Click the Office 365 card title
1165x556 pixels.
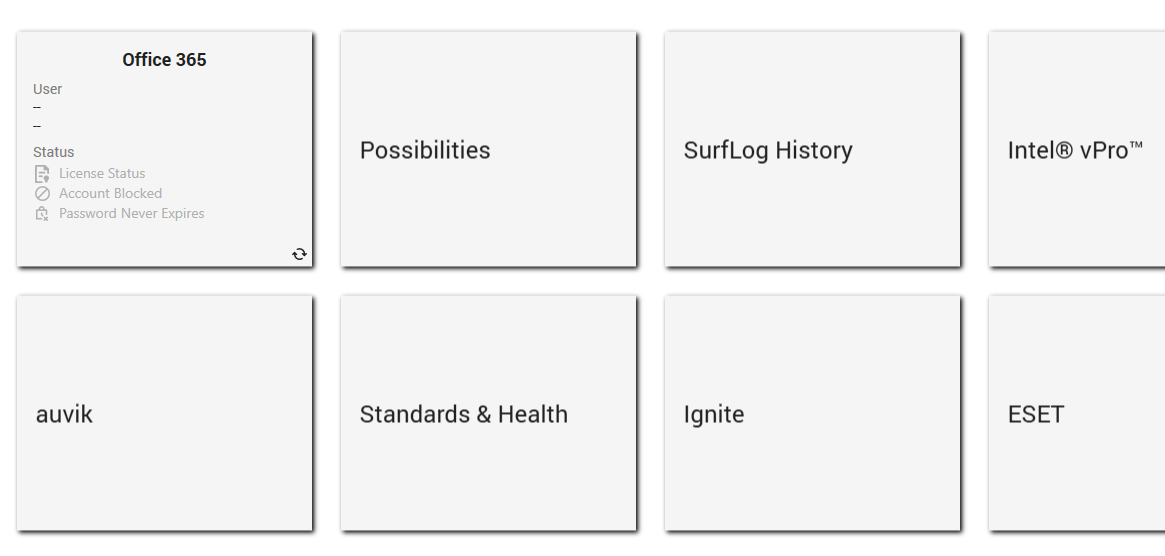point(164,59)
